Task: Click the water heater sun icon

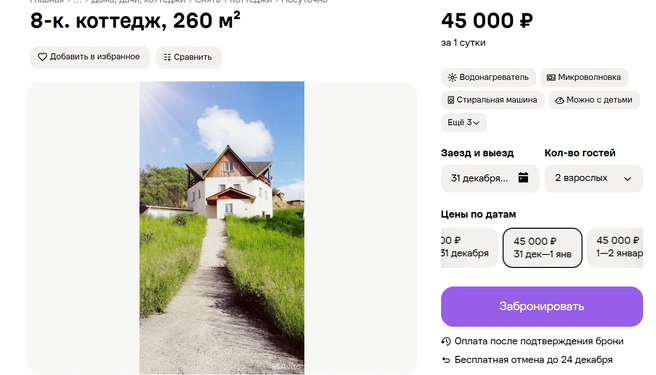Action: (452, 77)
